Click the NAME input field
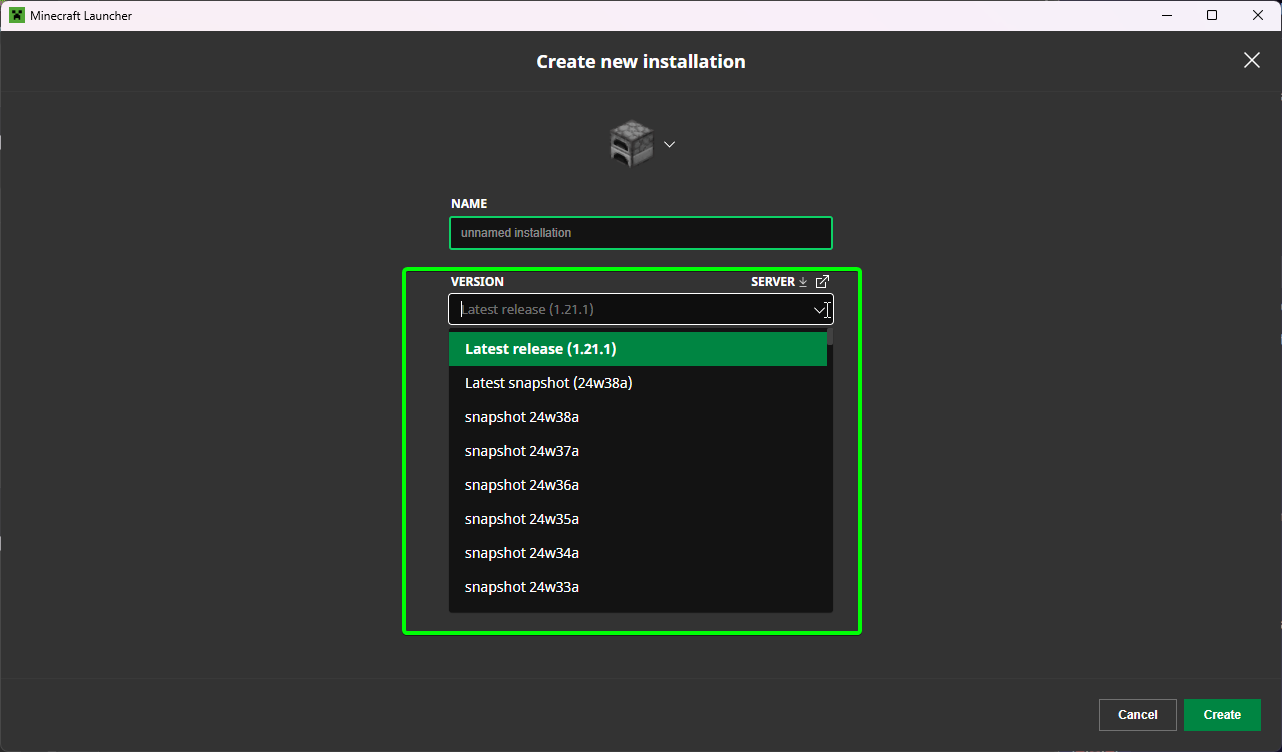This screenshot has height=752, width=1282. click(x=641, y=233)
